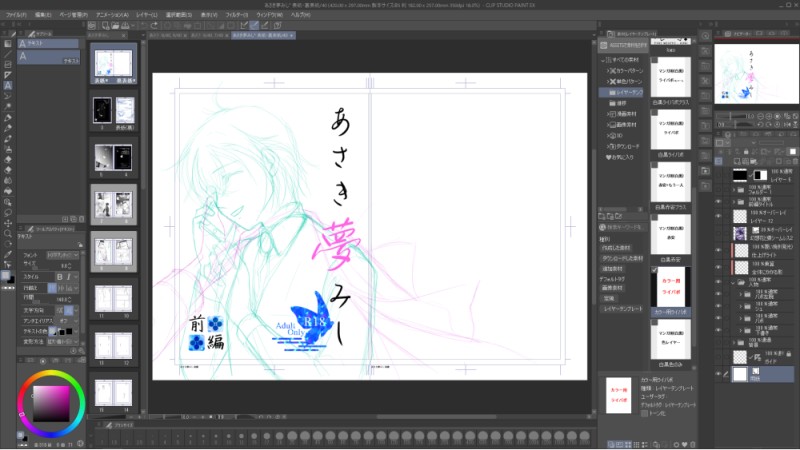Select the Text tool in the toolbox
Screen dimensions: 800x450
(x=8, y=85)
